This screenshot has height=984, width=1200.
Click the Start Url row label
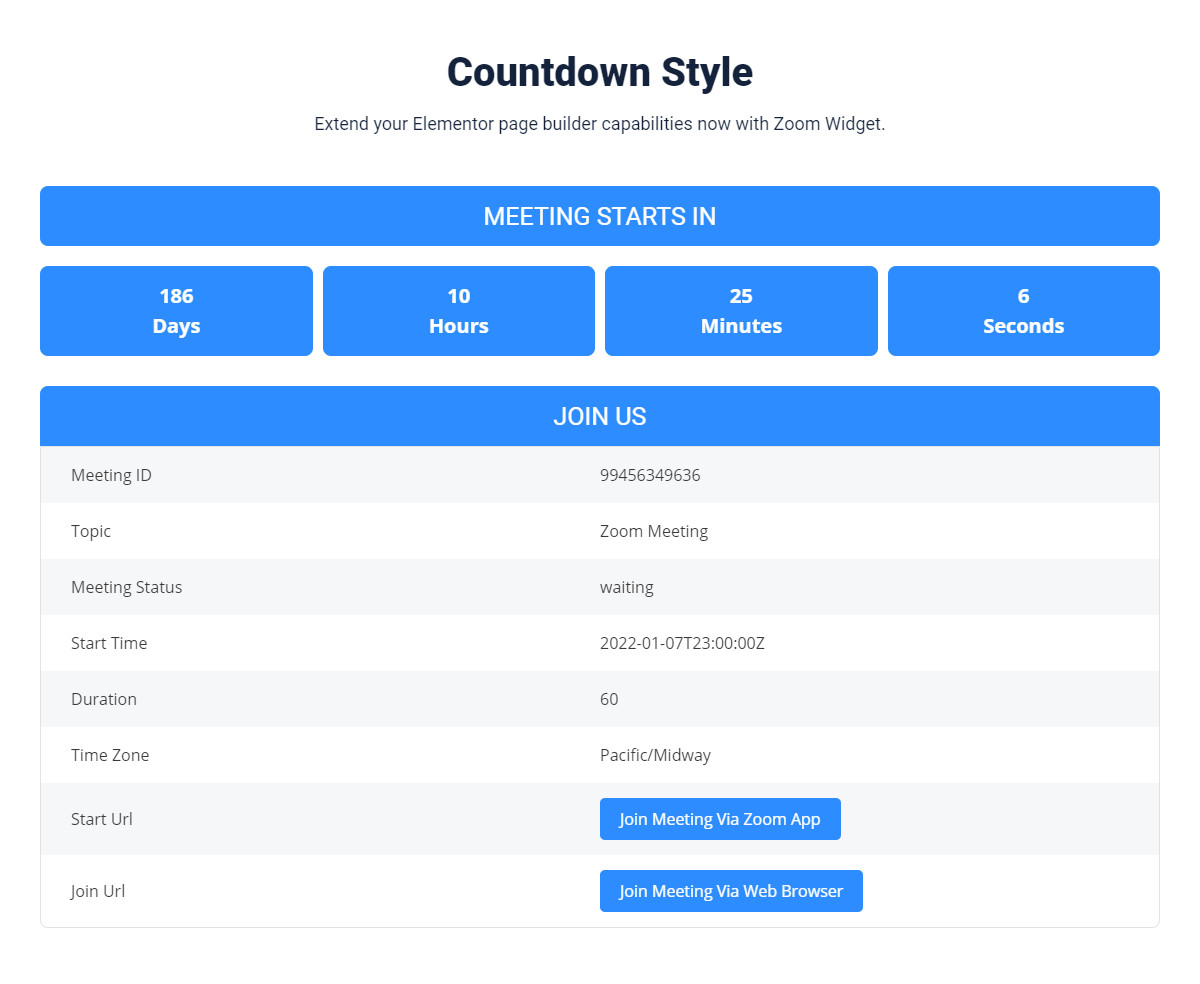102,819
